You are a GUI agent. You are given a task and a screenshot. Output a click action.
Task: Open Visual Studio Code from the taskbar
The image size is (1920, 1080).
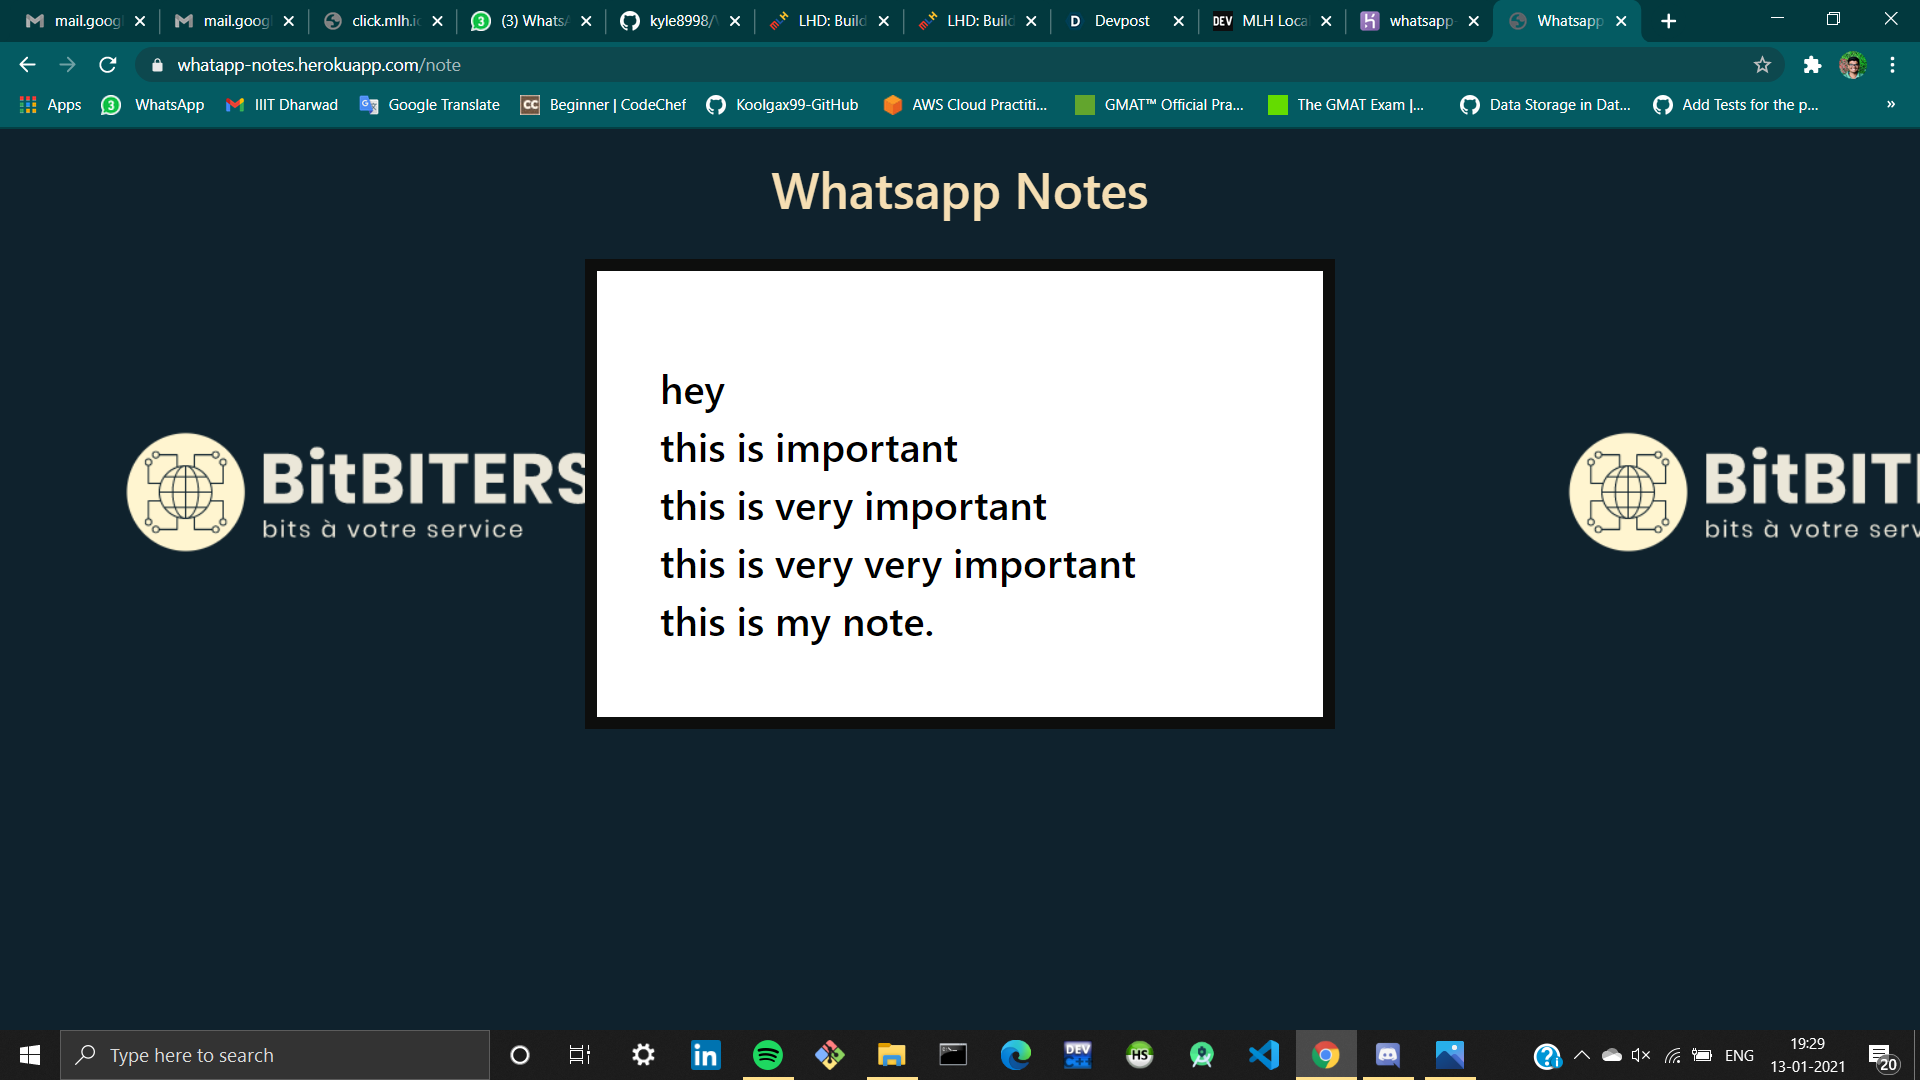[x=1264, y=1055]
